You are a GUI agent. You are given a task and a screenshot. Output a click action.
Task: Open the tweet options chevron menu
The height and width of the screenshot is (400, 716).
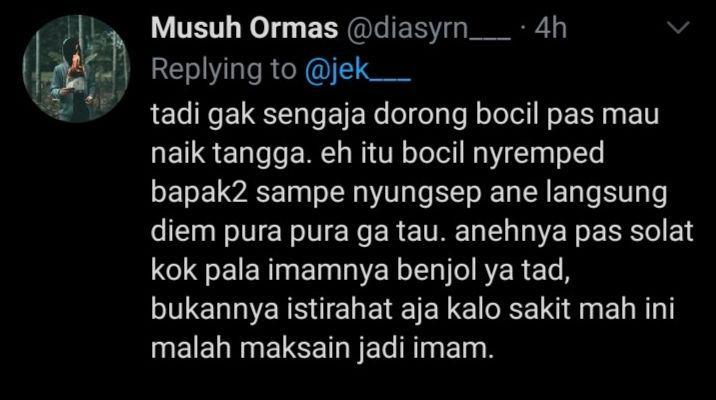click(x=678, y=27)
